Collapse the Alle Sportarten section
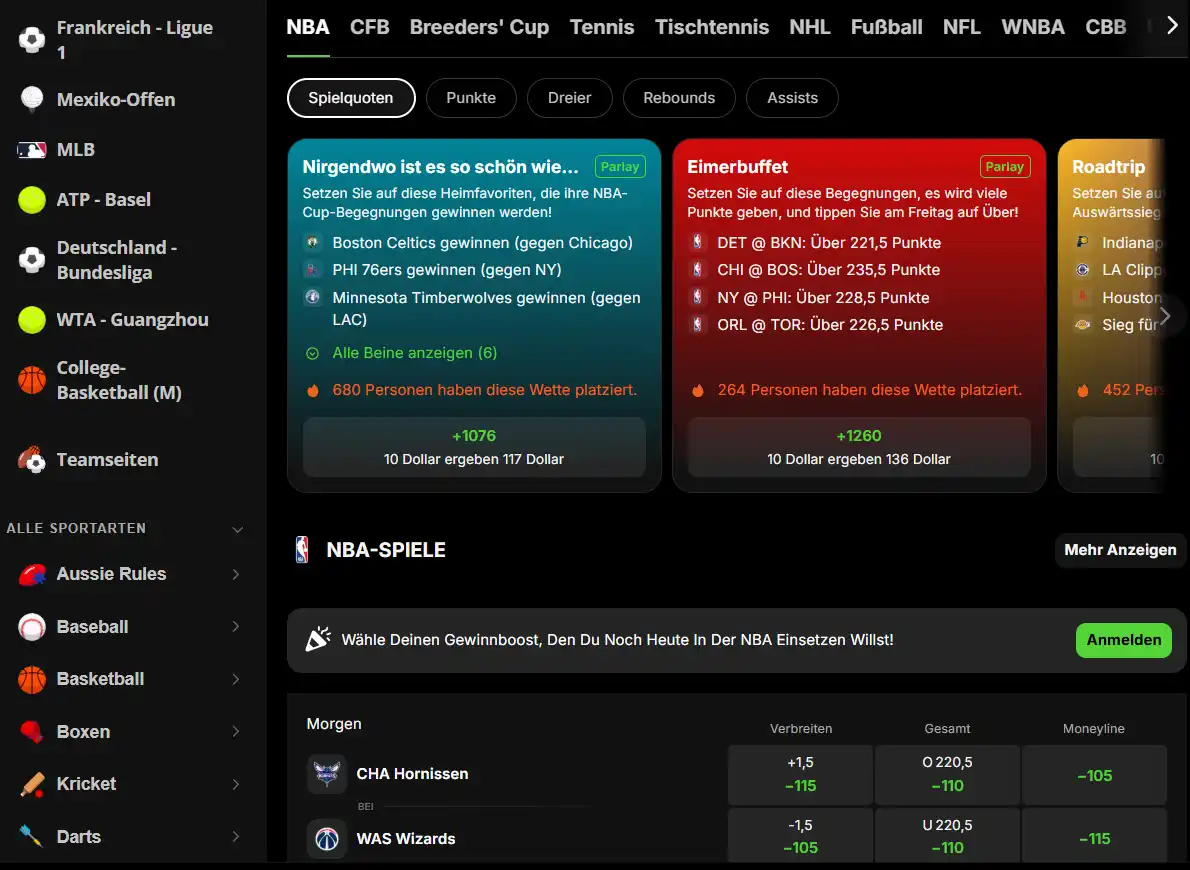 pyautogui.click(x=238, y=529)
